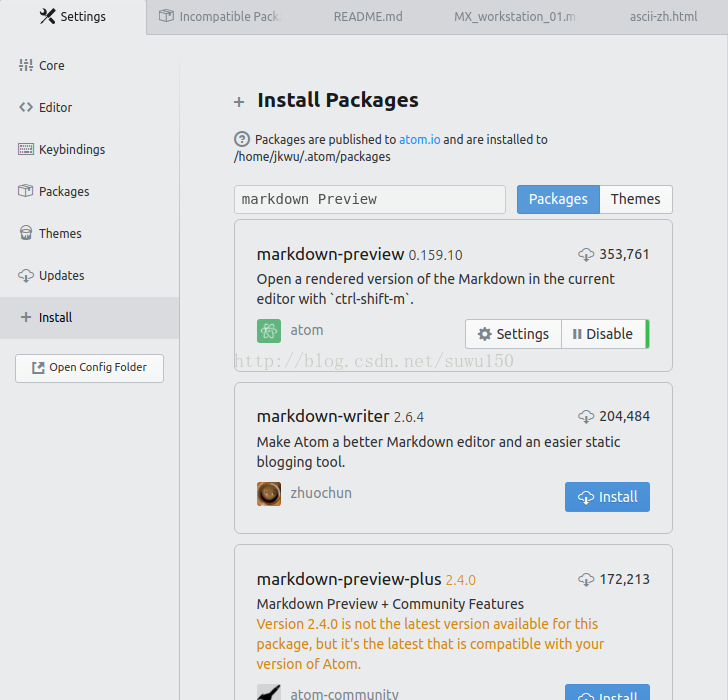Click the Updates cloud download icon

[x=26, y=275]
